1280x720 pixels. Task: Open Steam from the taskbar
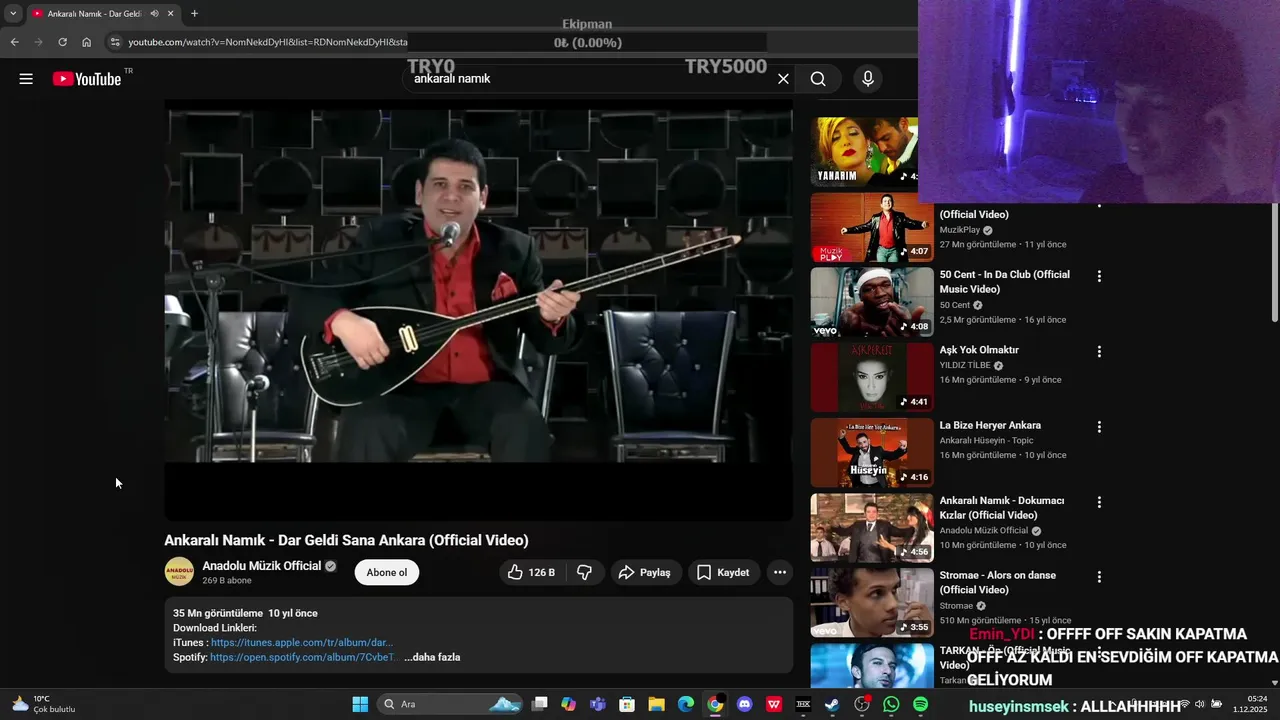(832, 704)
